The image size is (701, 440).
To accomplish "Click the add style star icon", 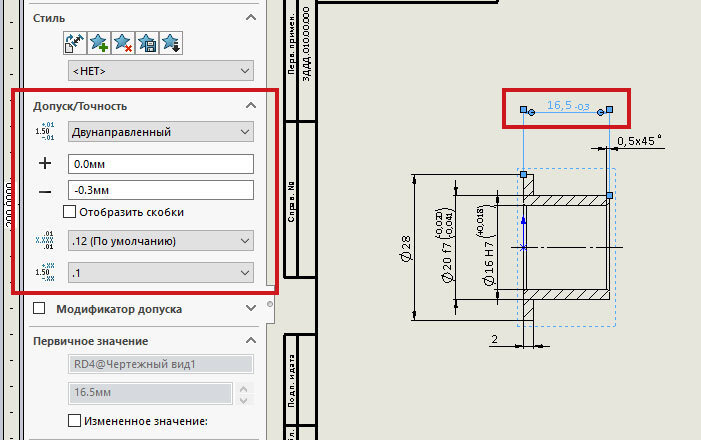I will [99, 43].
